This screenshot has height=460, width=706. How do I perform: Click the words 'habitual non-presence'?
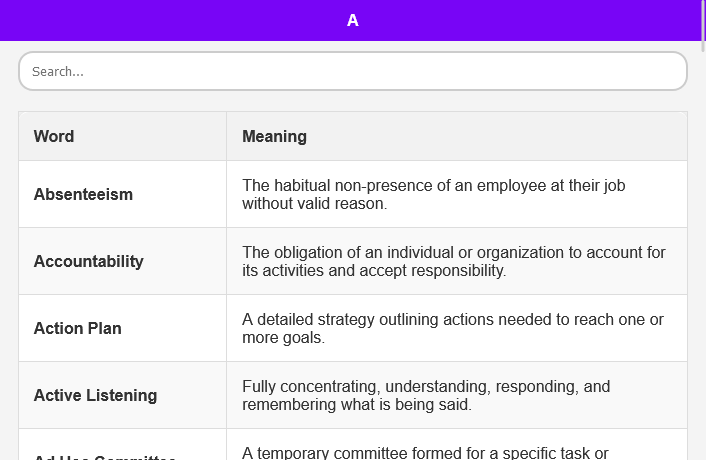(362, 185)
